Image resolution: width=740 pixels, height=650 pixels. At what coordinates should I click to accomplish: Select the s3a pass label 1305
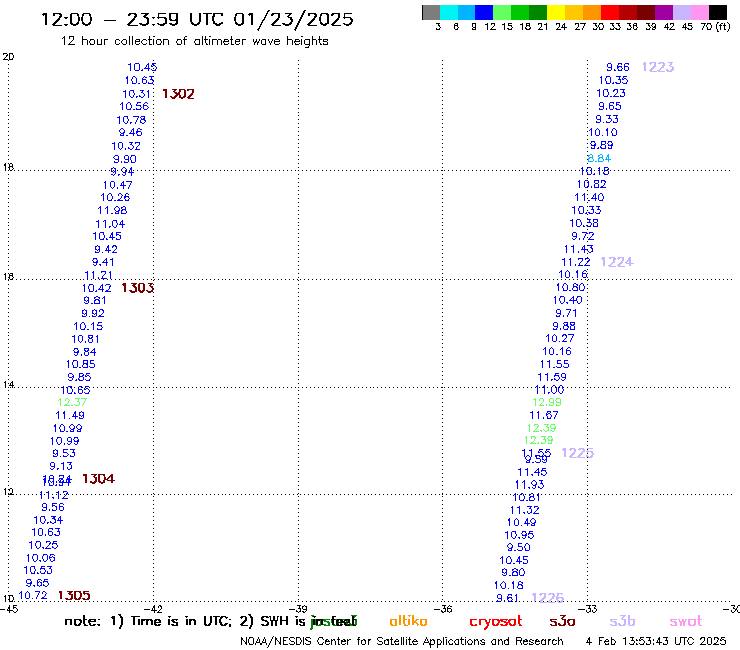coord(74,595)
